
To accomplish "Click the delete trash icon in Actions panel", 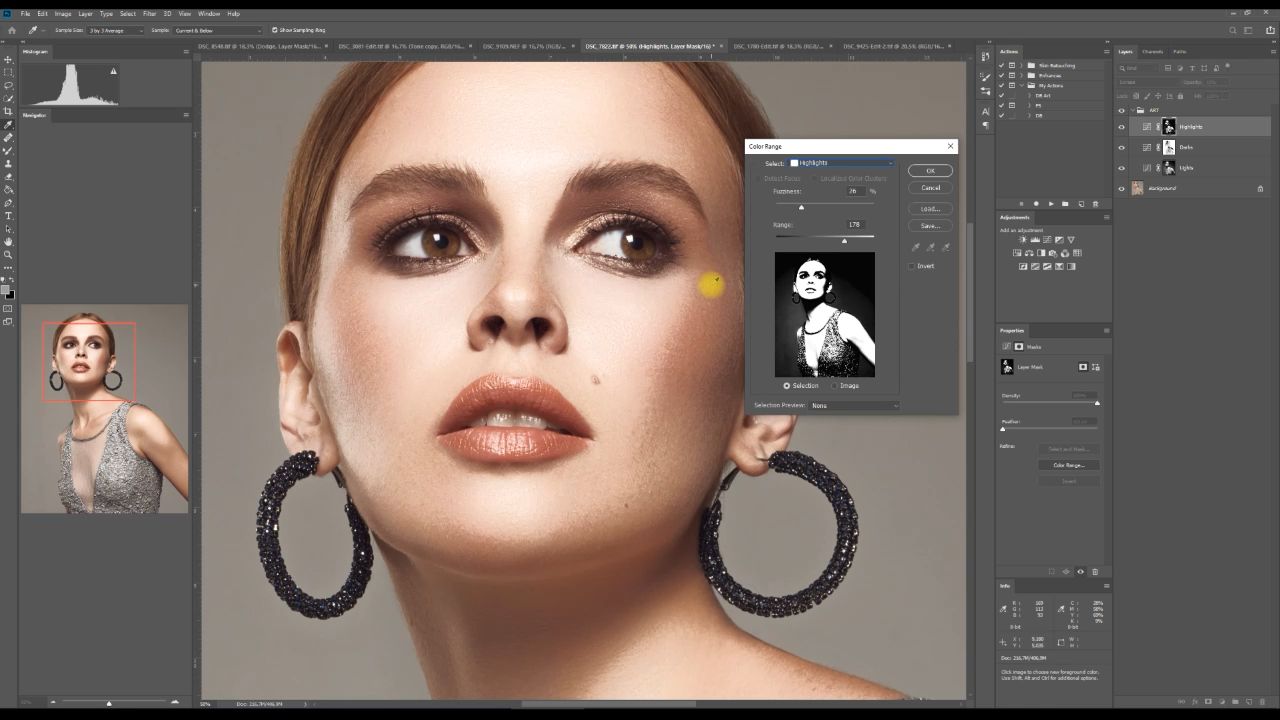I will [1095, 204].
